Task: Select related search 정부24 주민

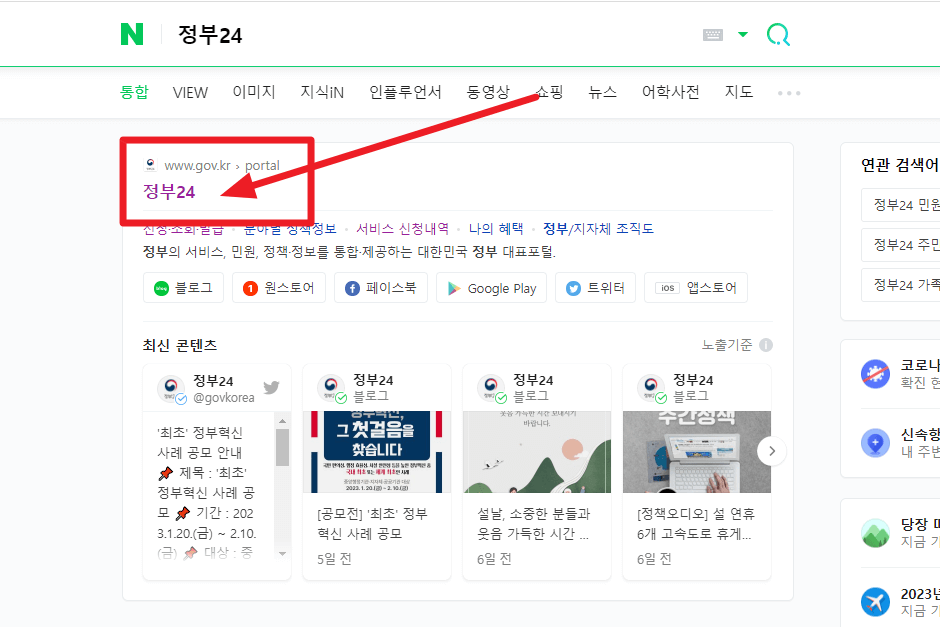Action: pos(900,245)
